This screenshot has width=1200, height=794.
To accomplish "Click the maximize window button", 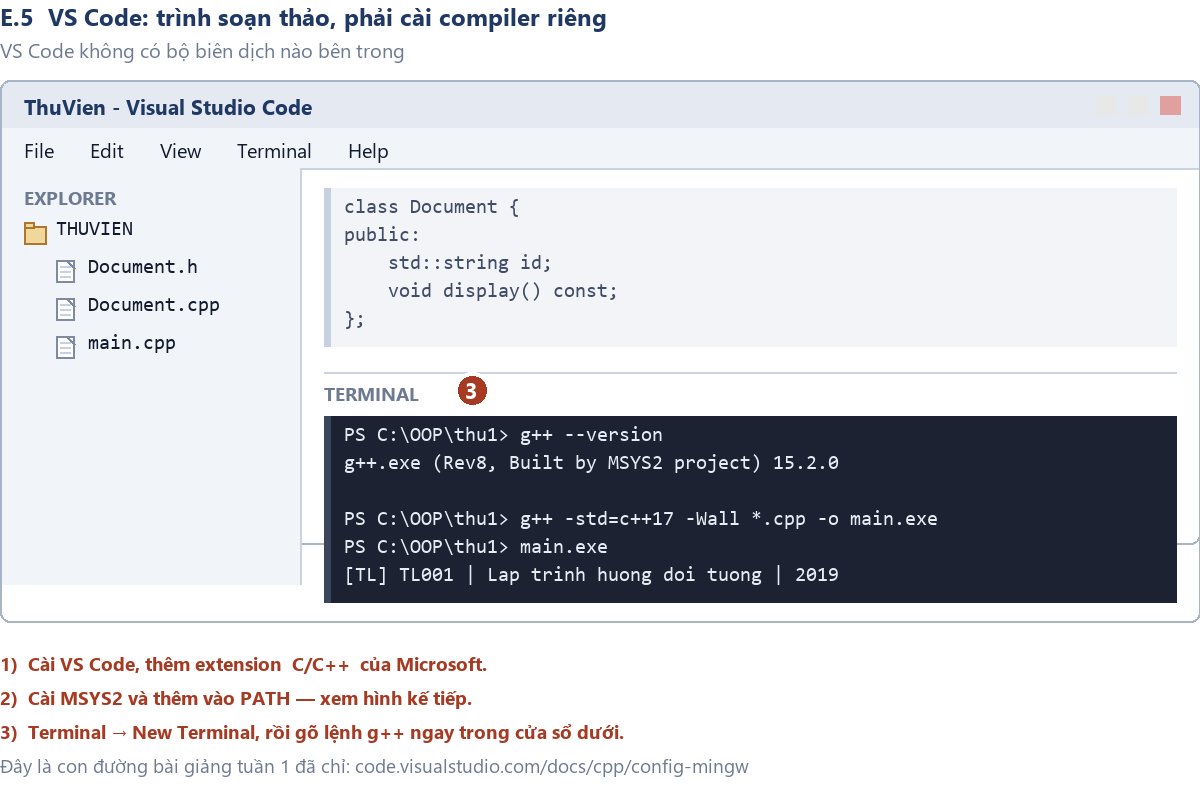I will [x=1138, y=106].
